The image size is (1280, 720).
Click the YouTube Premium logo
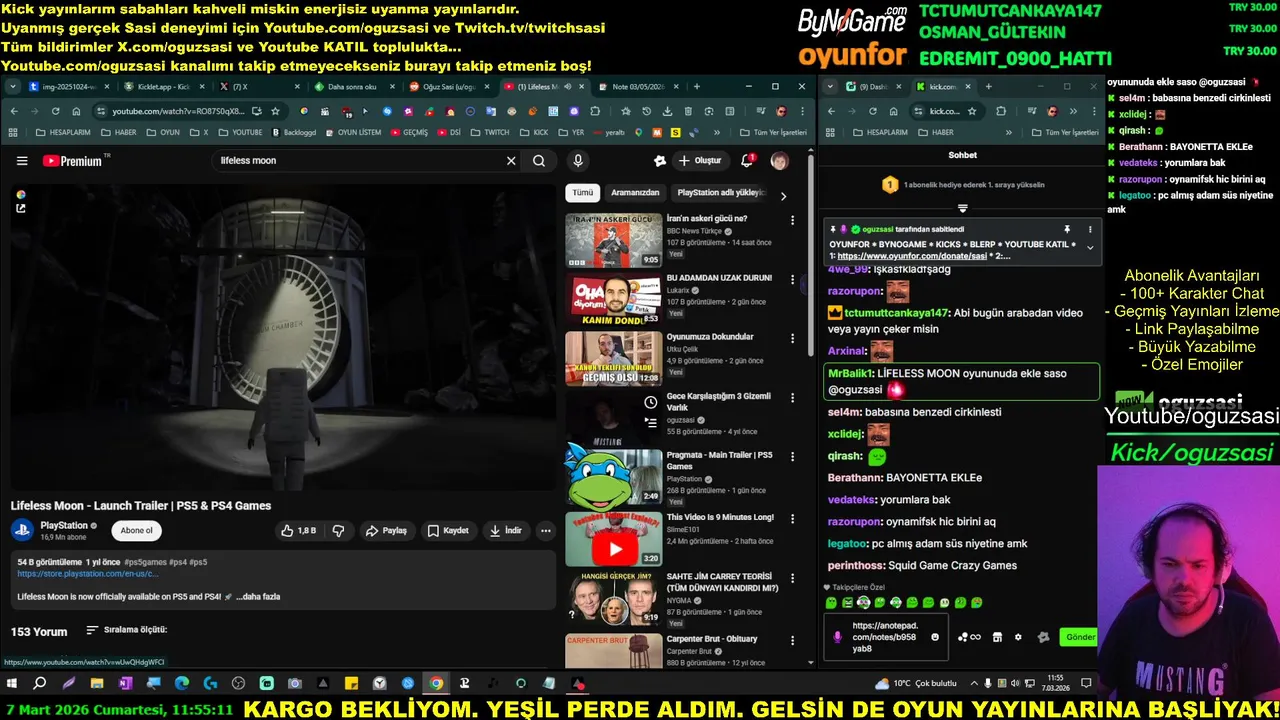72,161
